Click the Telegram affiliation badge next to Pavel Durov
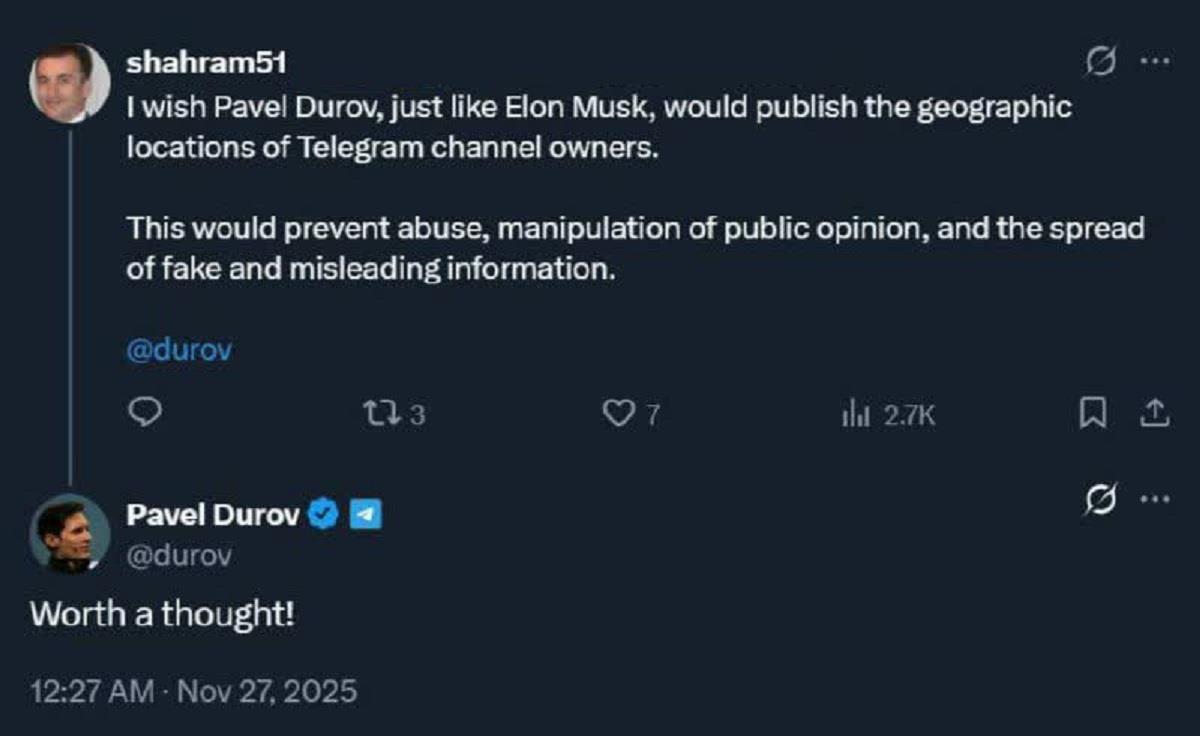Viewport: 1200px width, 736px height. click(366, 515)
